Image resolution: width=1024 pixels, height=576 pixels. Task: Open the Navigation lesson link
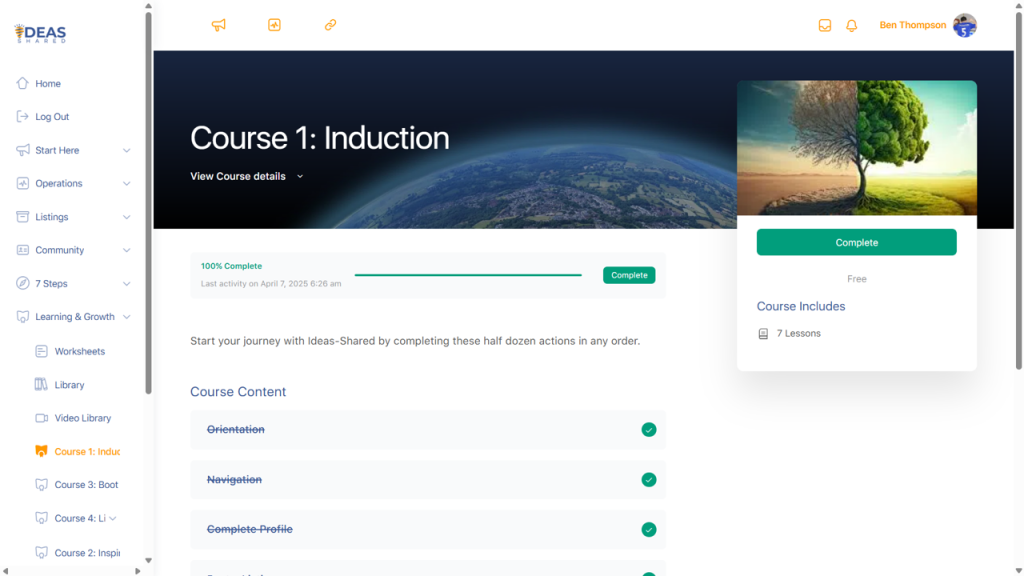point(234,479)
